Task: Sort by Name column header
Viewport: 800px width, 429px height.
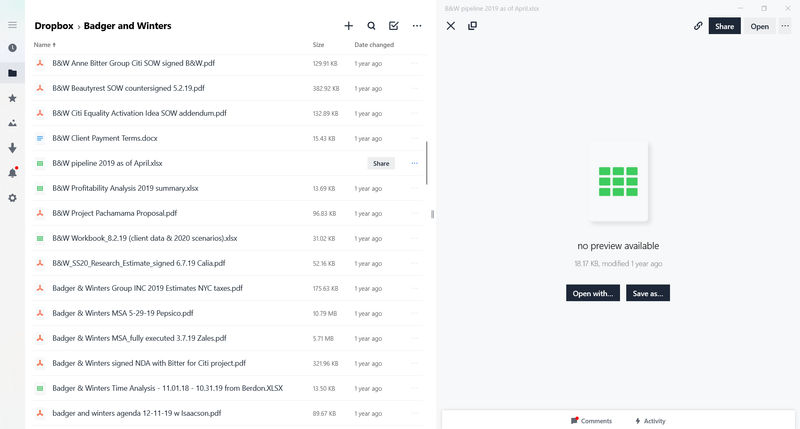Action: point(44,45)
